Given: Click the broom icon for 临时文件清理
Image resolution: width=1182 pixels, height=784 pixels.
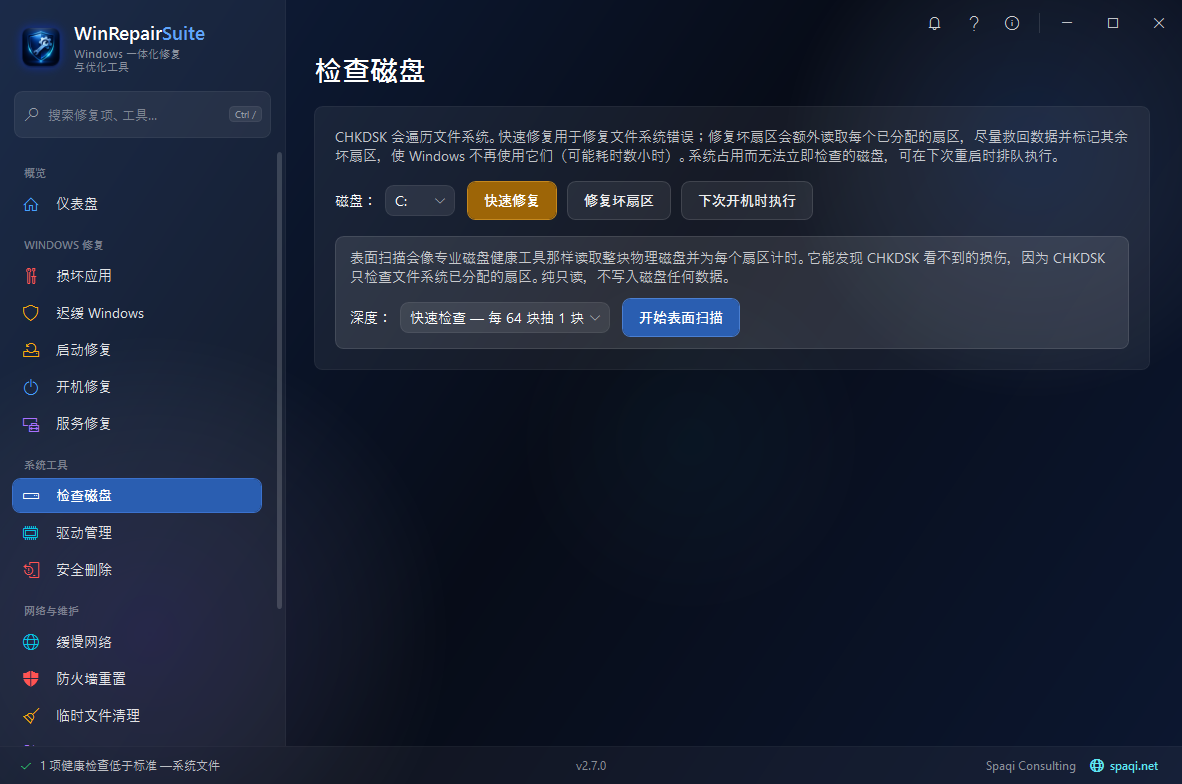Looking at the screenshot, I should click(31, 715).
